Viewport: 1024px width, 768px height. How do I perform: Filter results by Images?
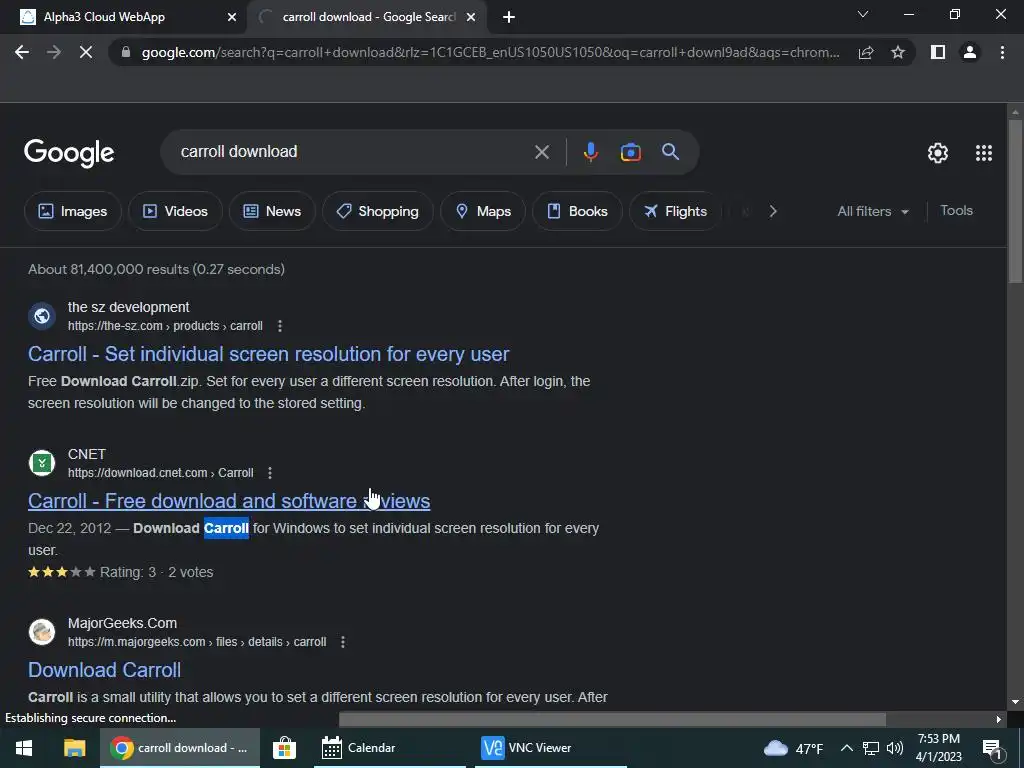click(x=72, y=211)
